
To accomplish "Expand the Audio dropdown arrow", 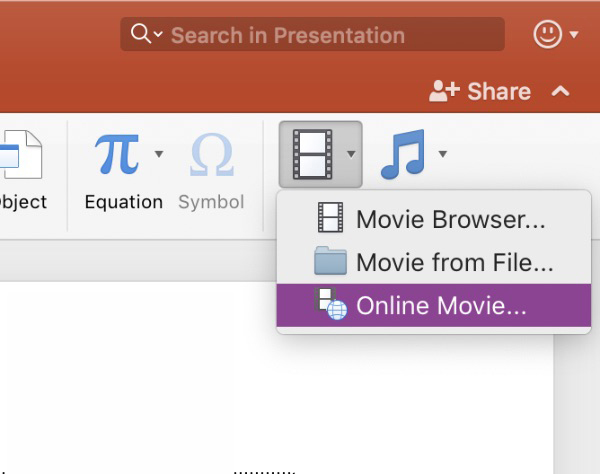I will click(442, 154).
